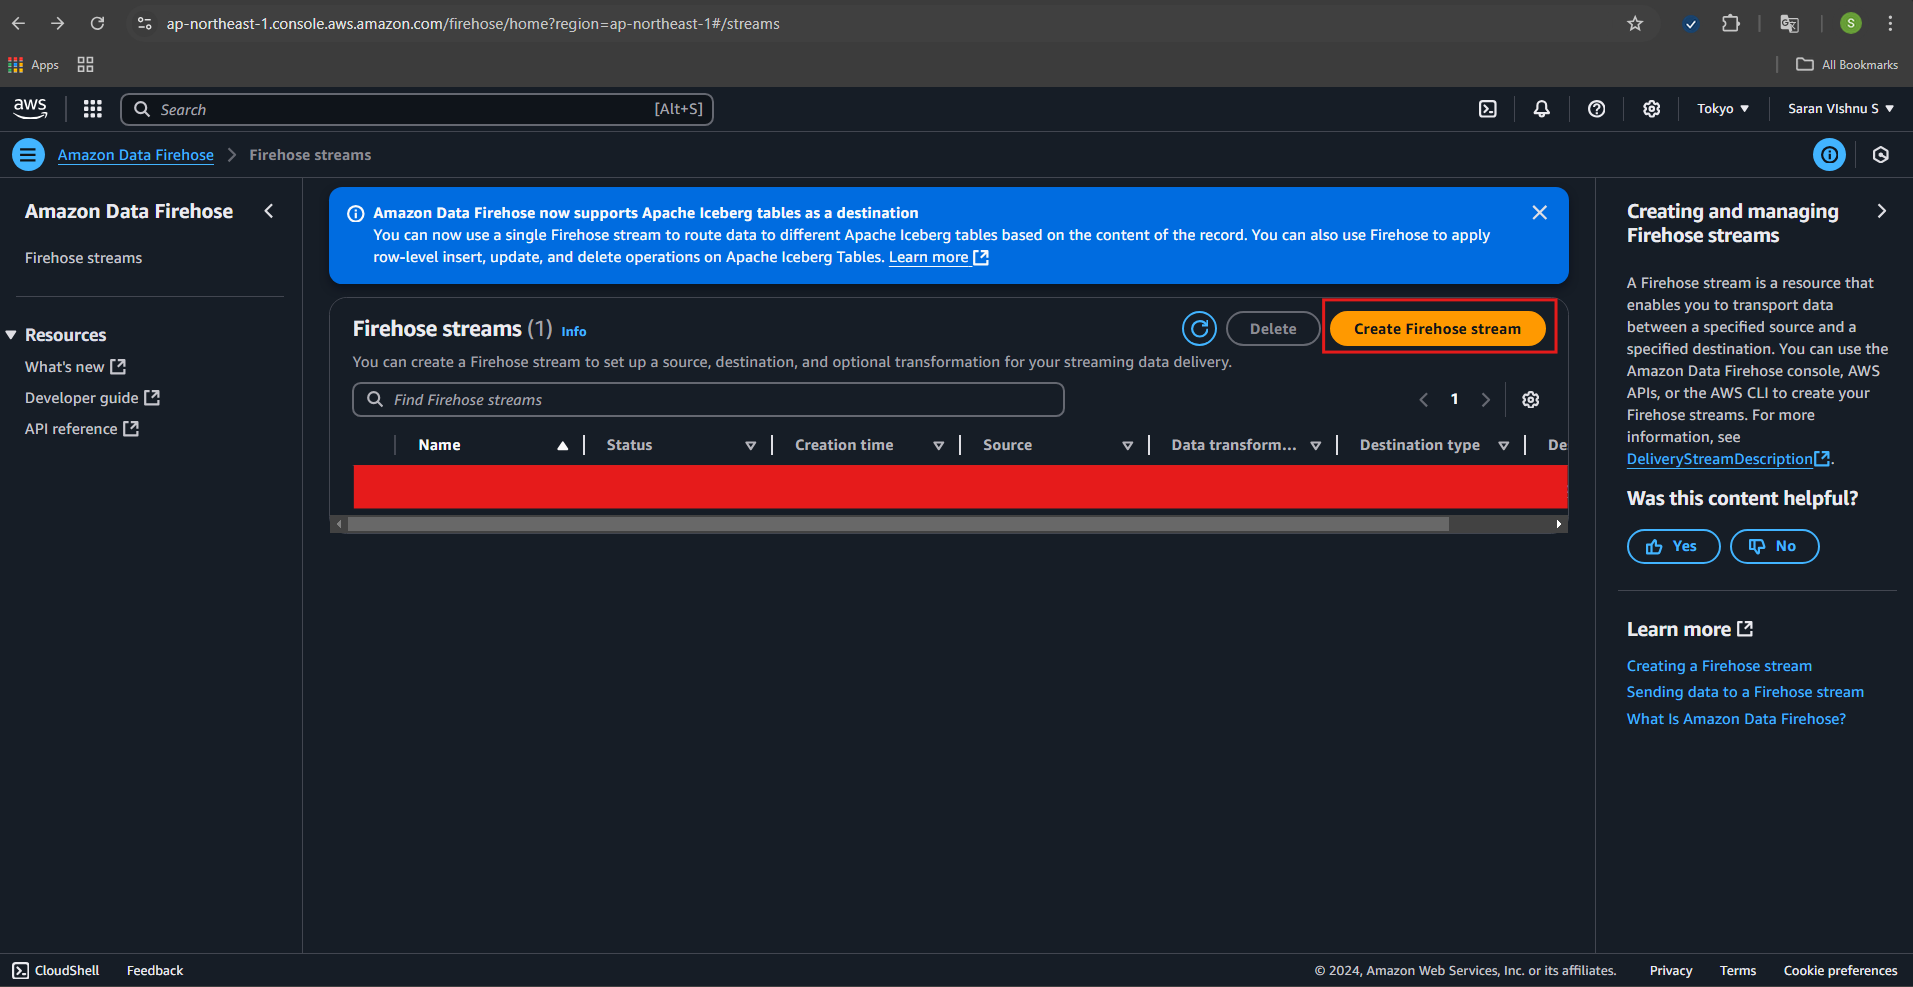Open the AWS services grid menu
Viewport: 1913px width, 987px height.
coord(92,109)
